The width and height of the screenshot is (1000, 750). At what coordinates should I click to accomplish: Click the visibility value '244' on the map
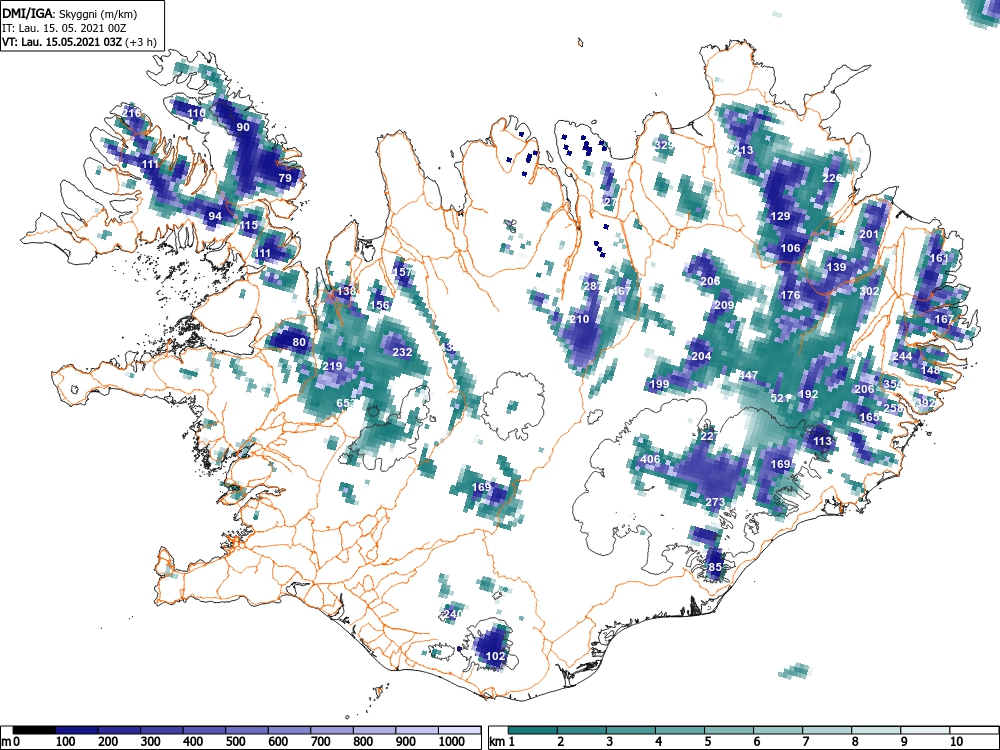coord(902,356)
